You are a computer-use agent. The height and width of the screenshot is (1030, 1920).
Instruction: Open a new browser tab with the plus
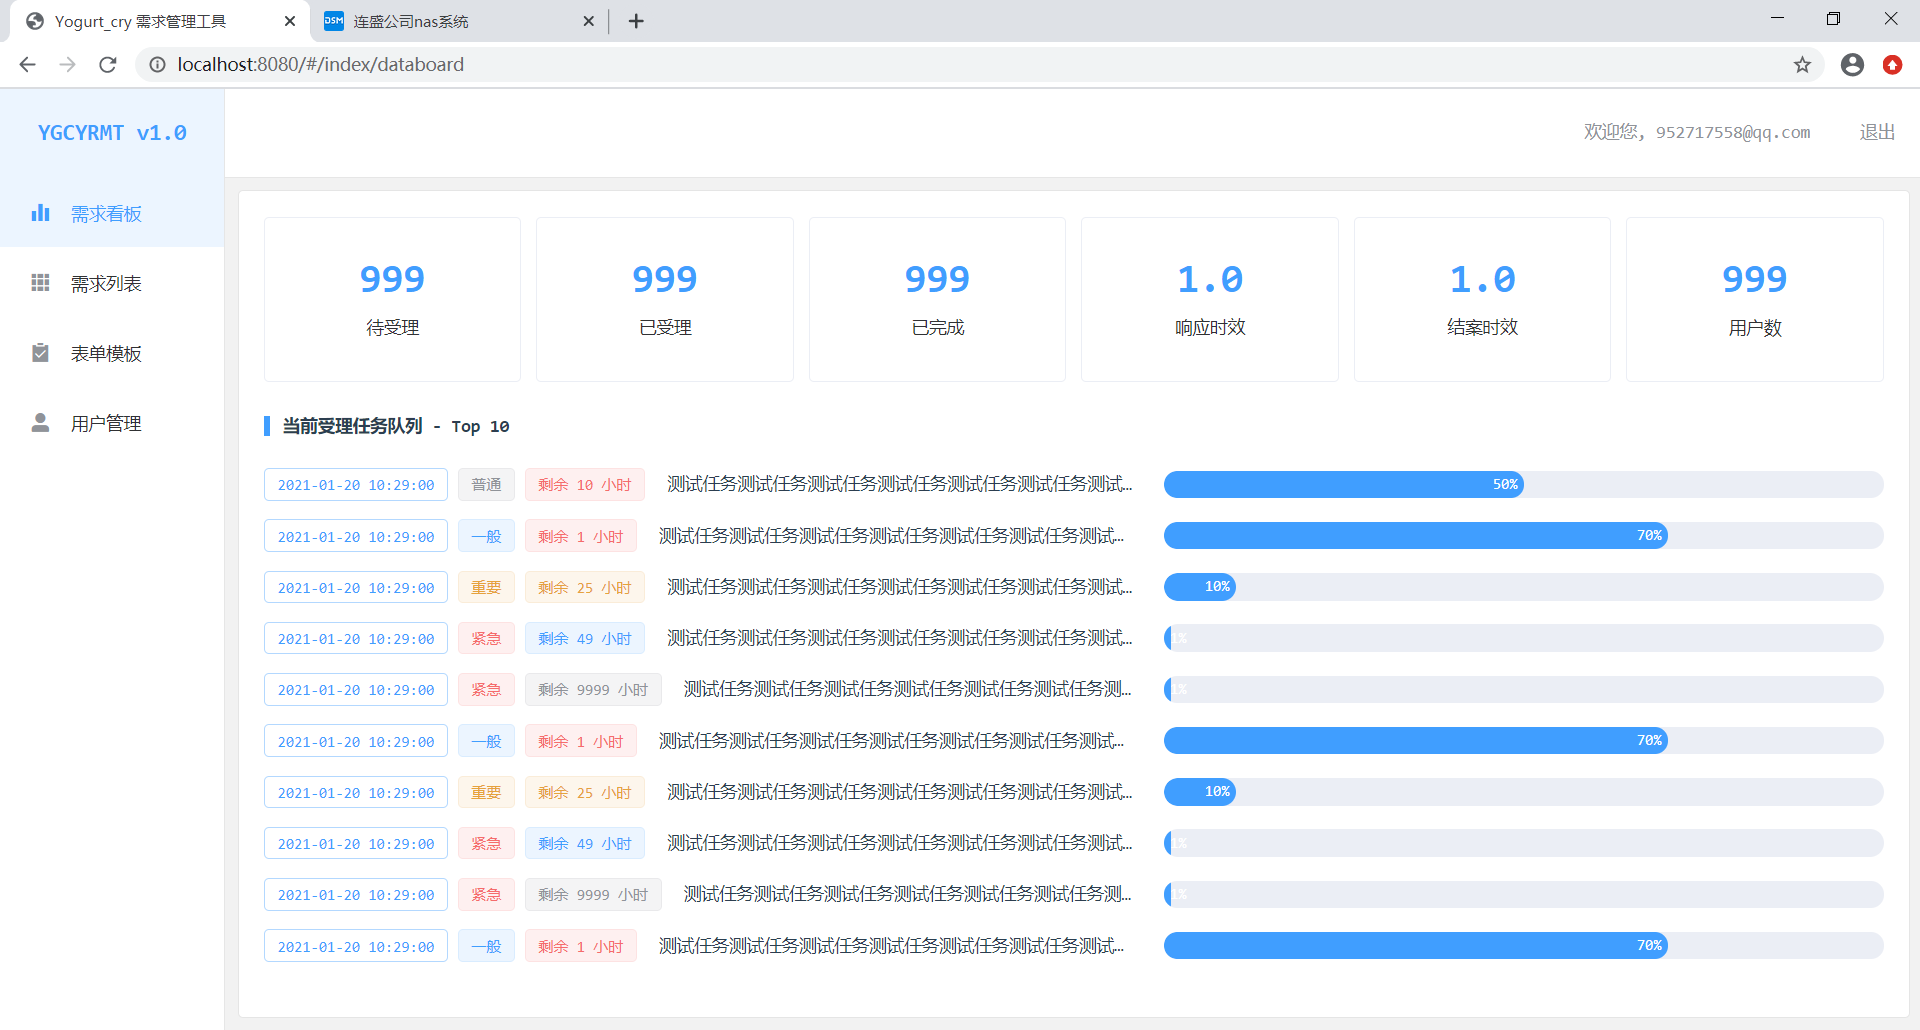pyautogui.click(x=636, y=21)
